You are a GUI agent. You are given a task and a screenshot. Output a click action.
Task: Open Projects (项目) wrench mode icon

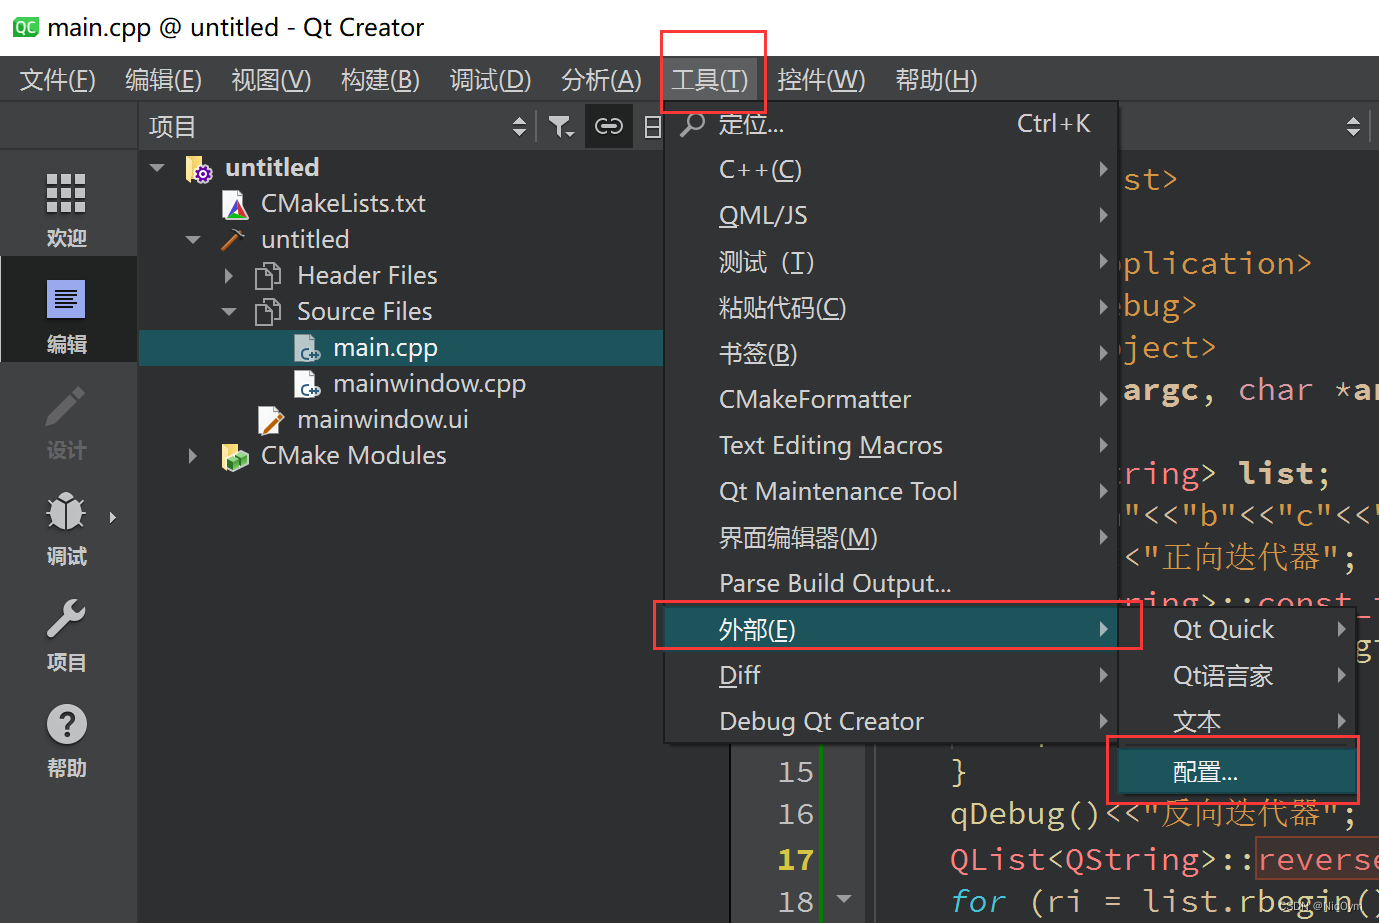point(66,632)
